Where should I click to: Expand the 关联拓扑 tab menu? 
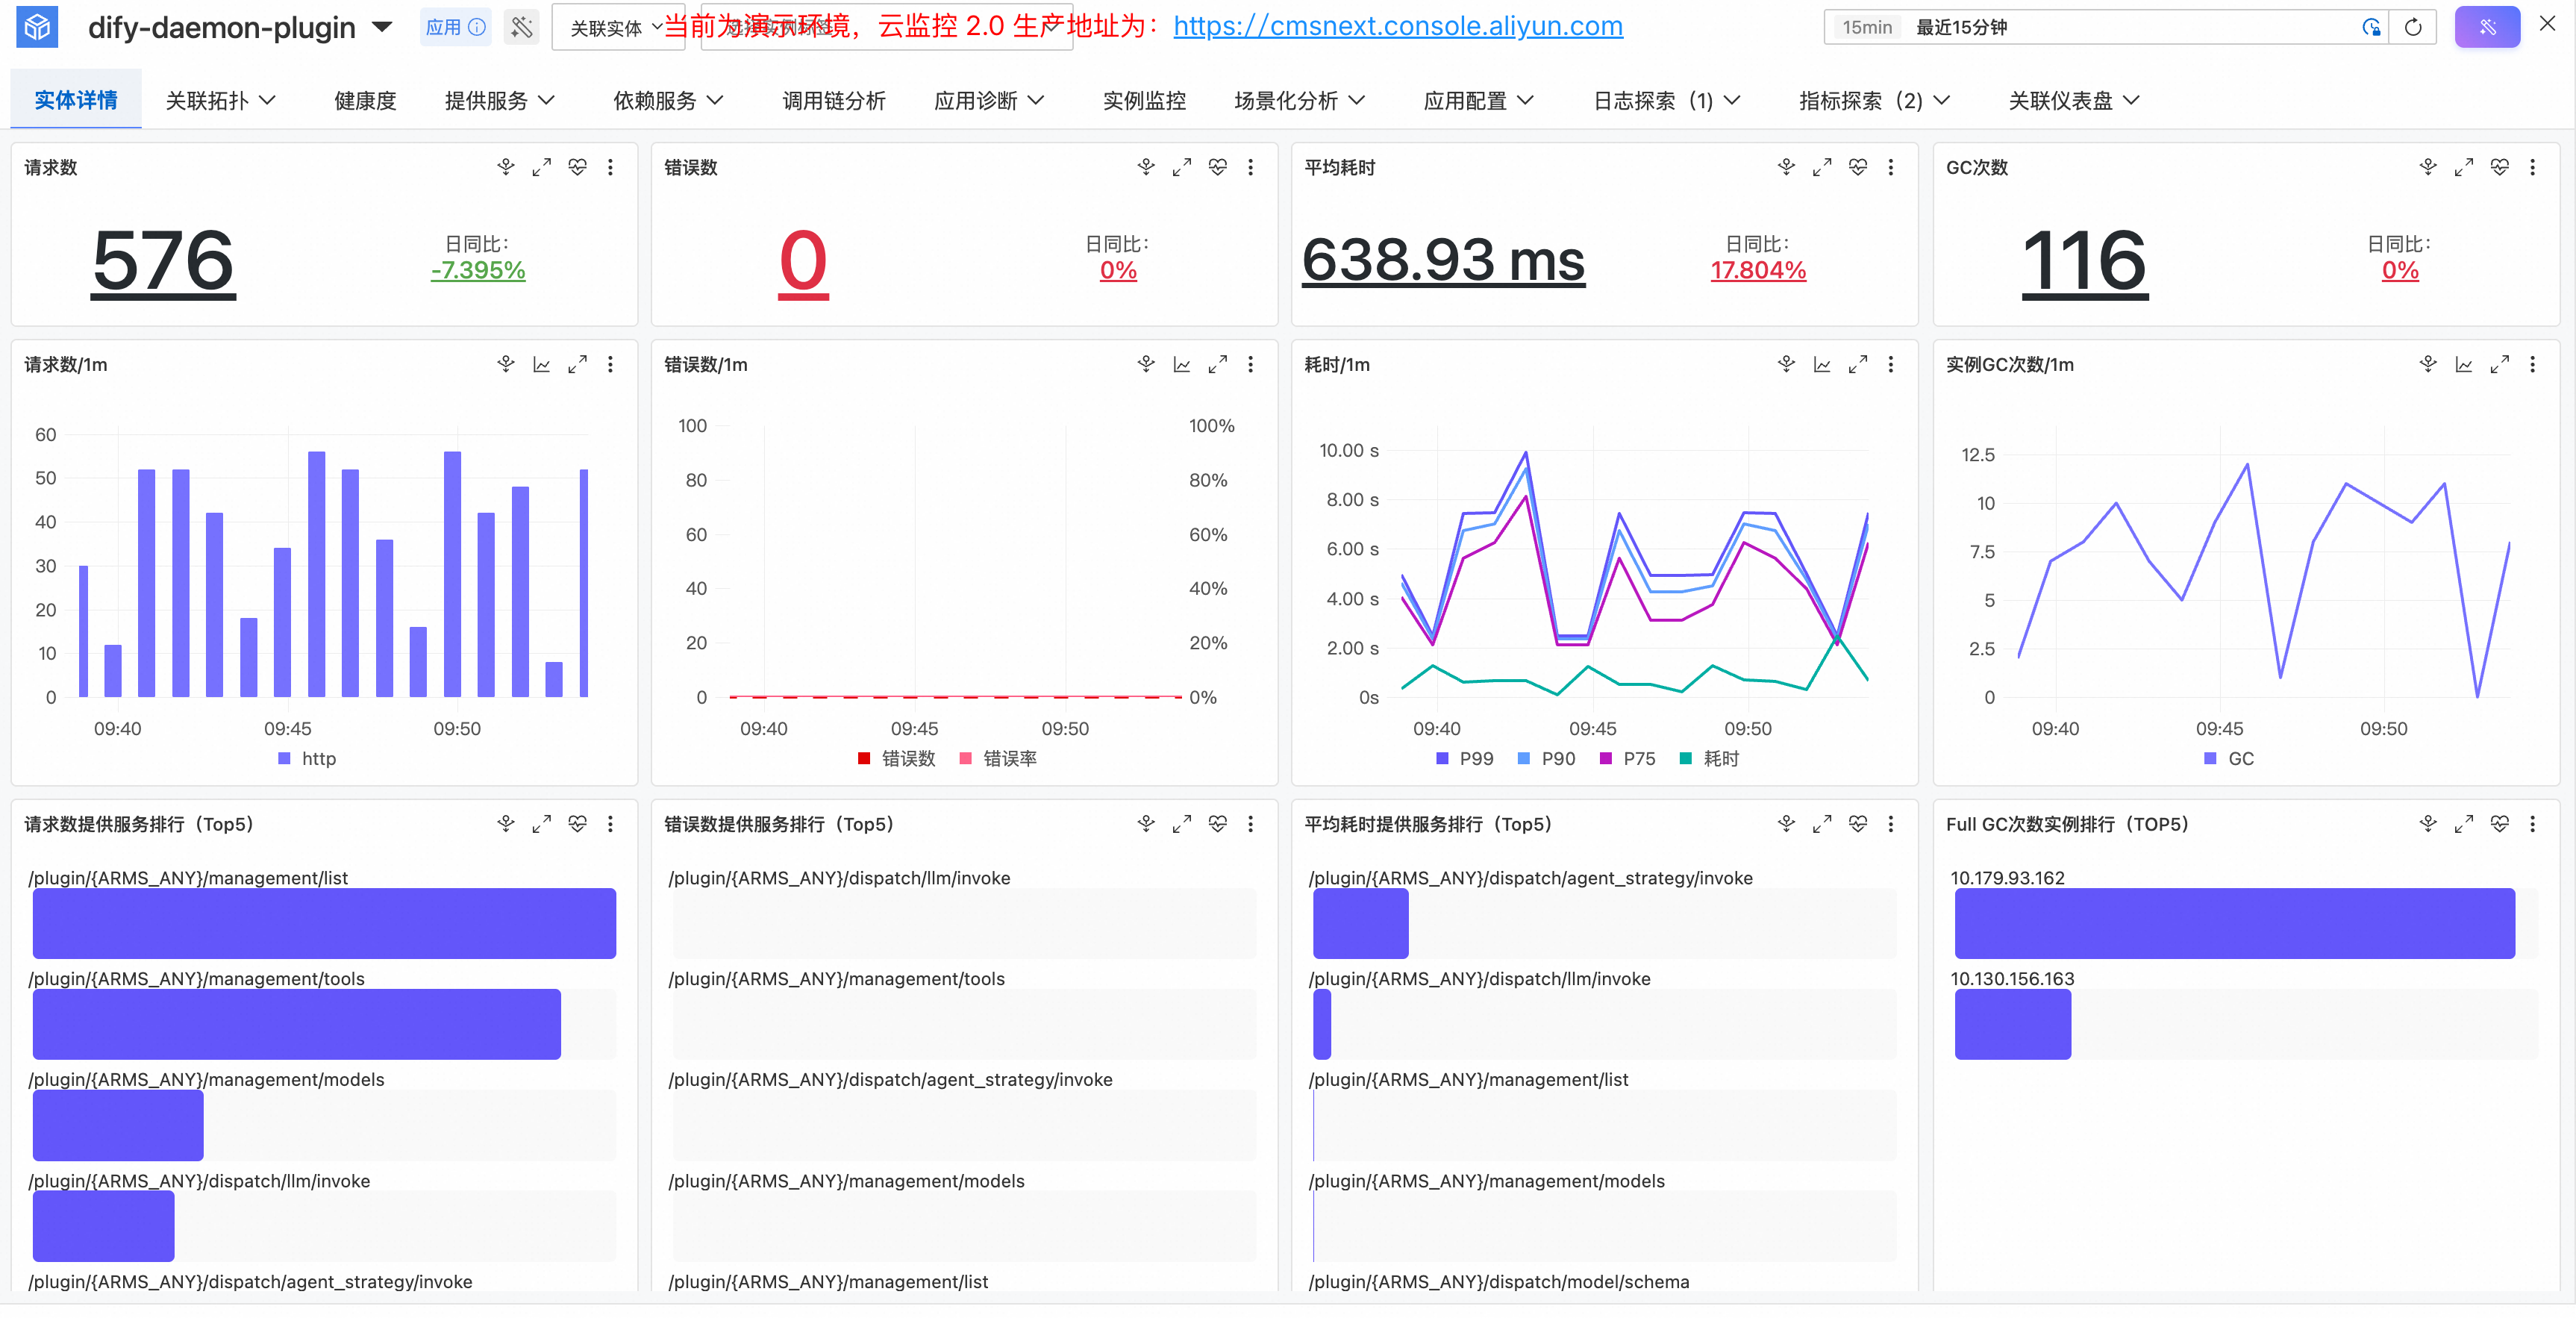pyautogui.click(x=220, y=100)
